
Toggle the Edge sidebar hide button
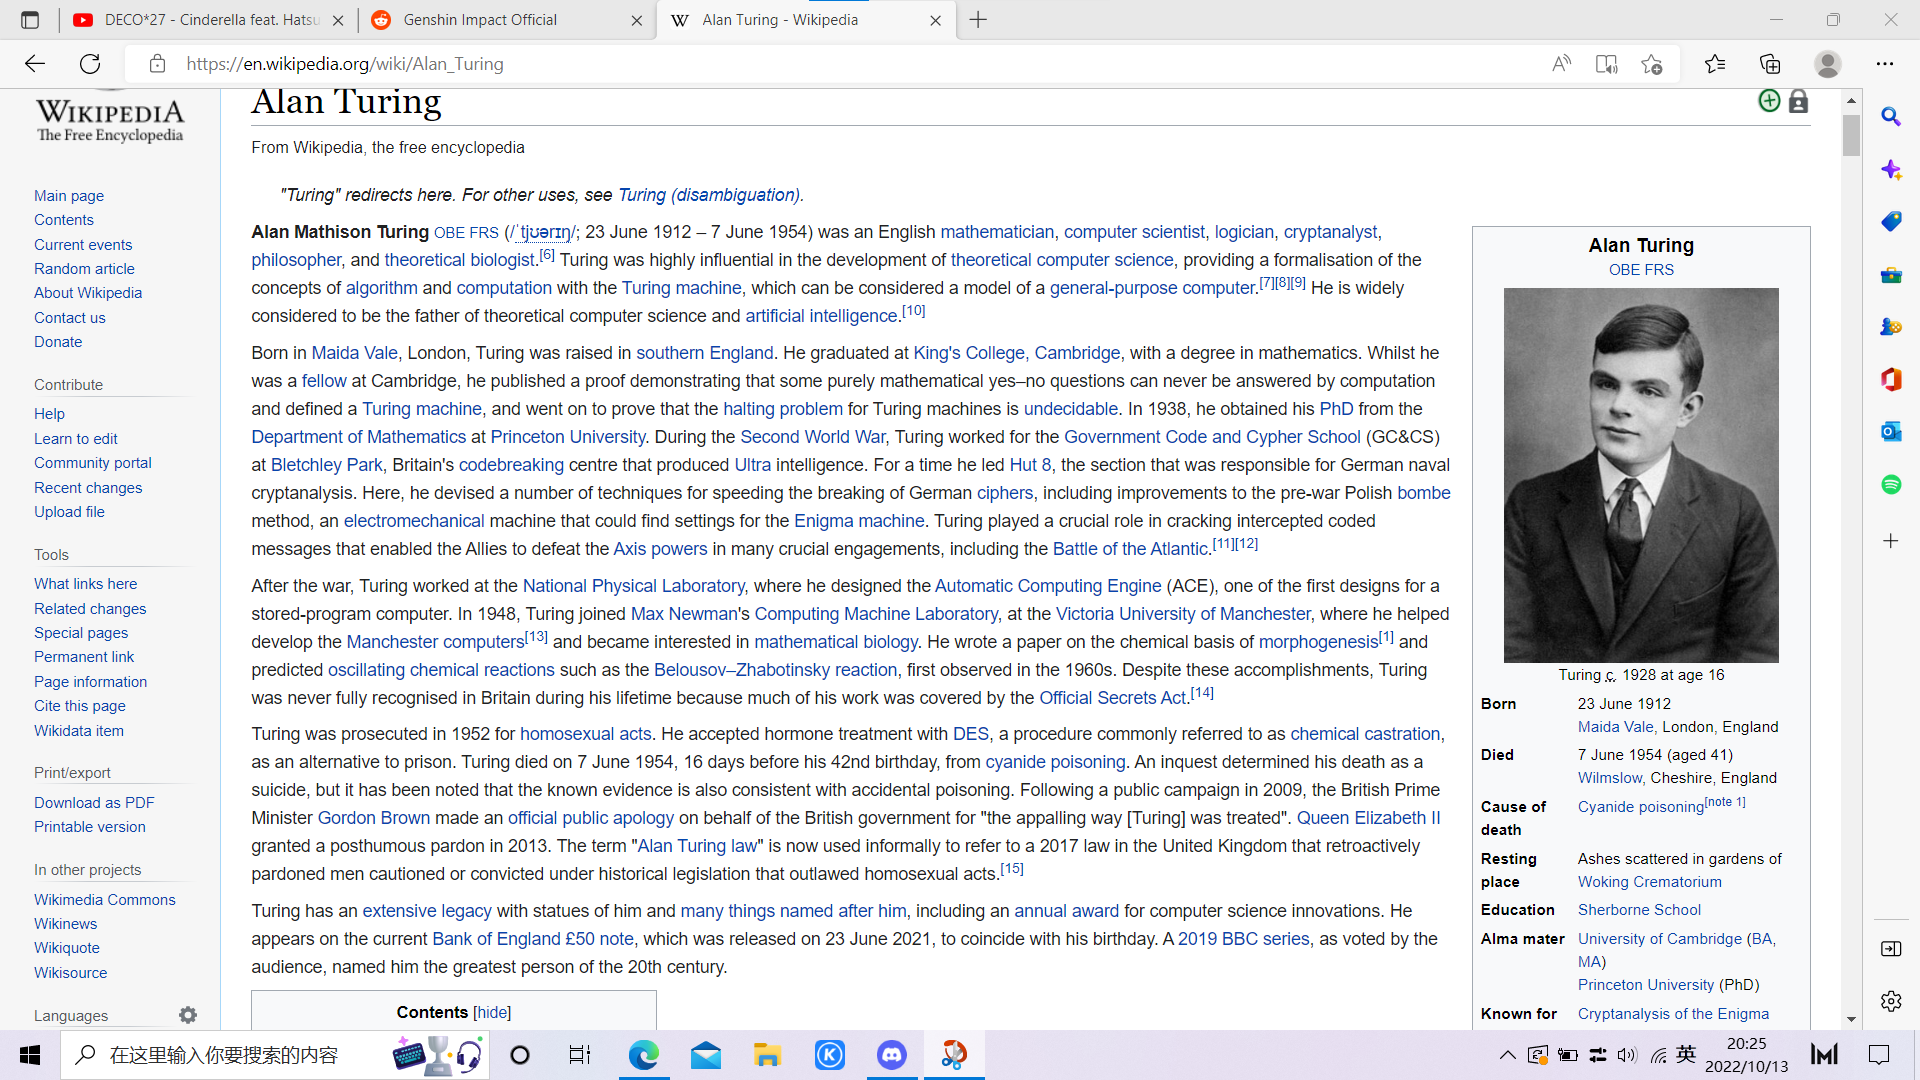pyautogui.click(x=1890, y=948)
